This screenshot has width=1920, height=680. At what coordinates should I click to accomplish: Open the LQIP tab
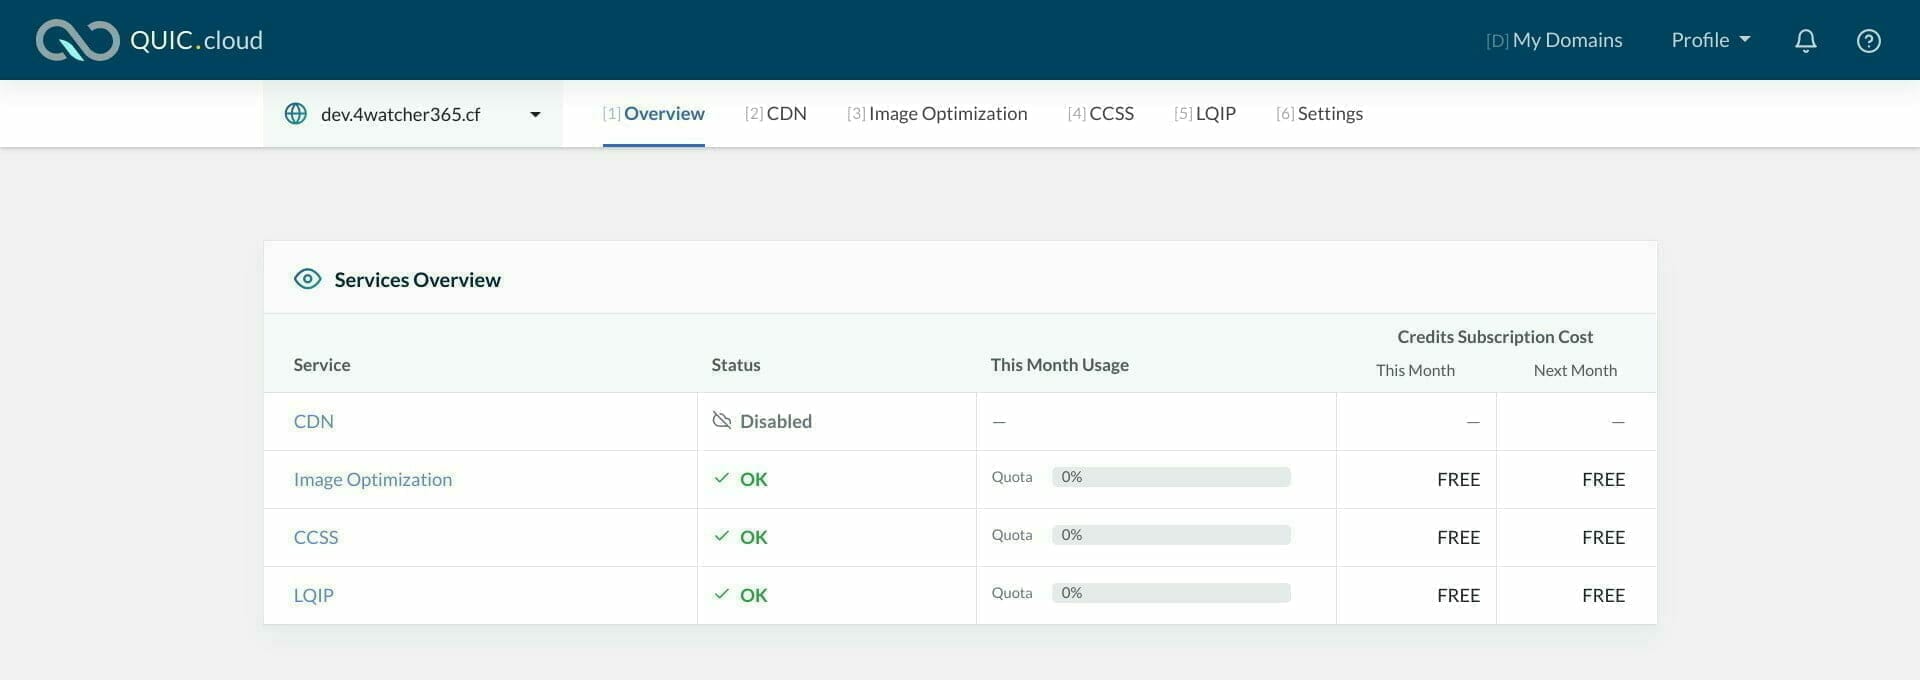click(x=1205, y=113)
